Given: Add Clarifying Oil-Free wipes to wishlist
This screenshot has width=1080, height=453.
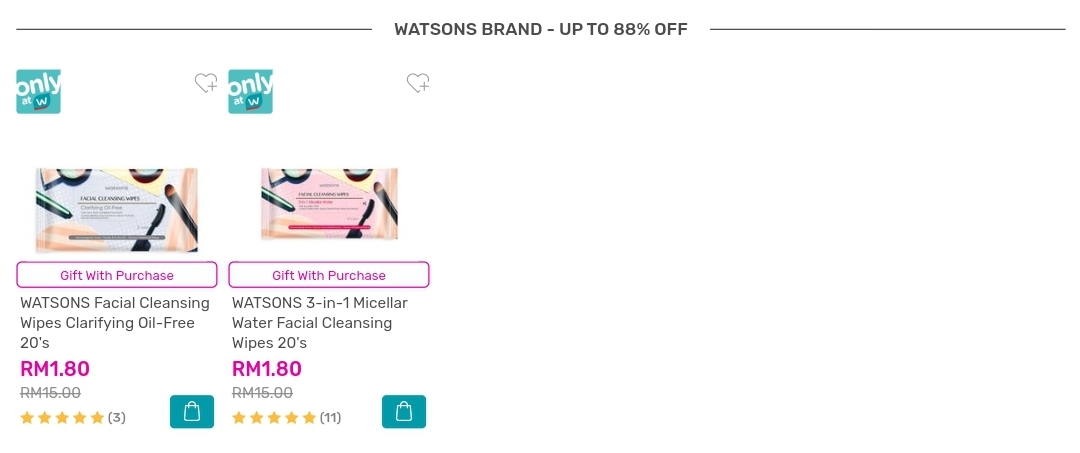Looking at the screenshot, I should pyautogui.click(x=206, y=84).
